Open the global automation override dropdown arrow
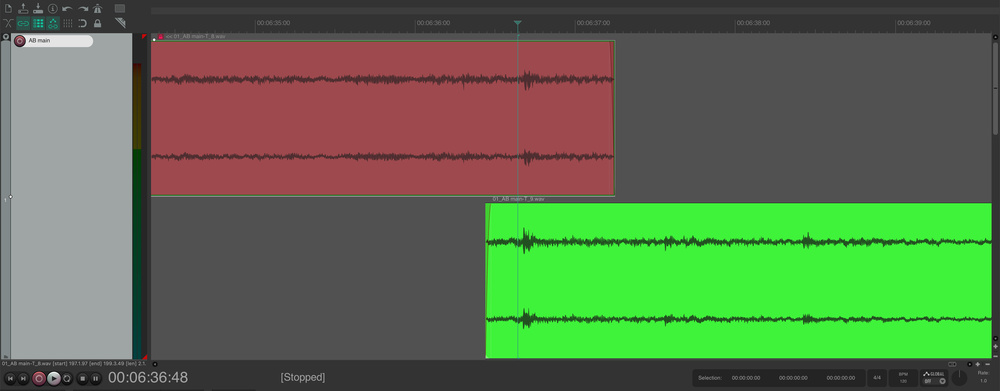This screenshot has width=1000, height=391. coord(943,381)
